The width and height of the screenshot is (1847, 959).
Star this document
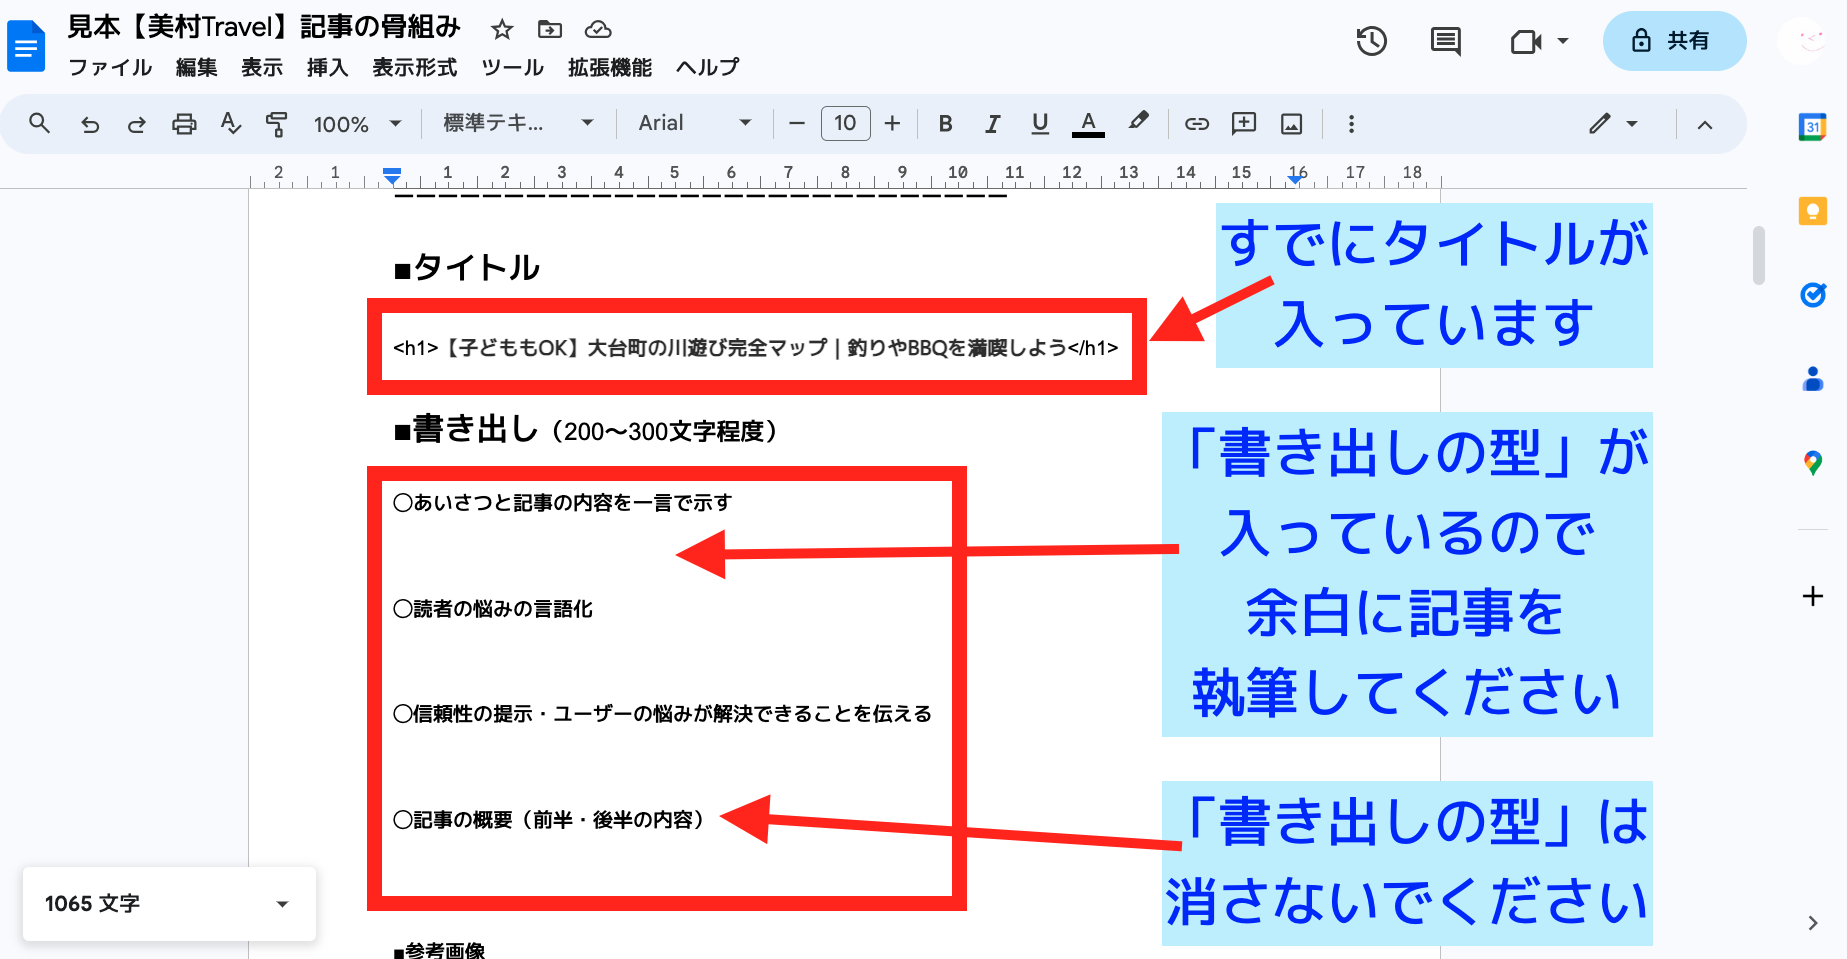[502, 30]
